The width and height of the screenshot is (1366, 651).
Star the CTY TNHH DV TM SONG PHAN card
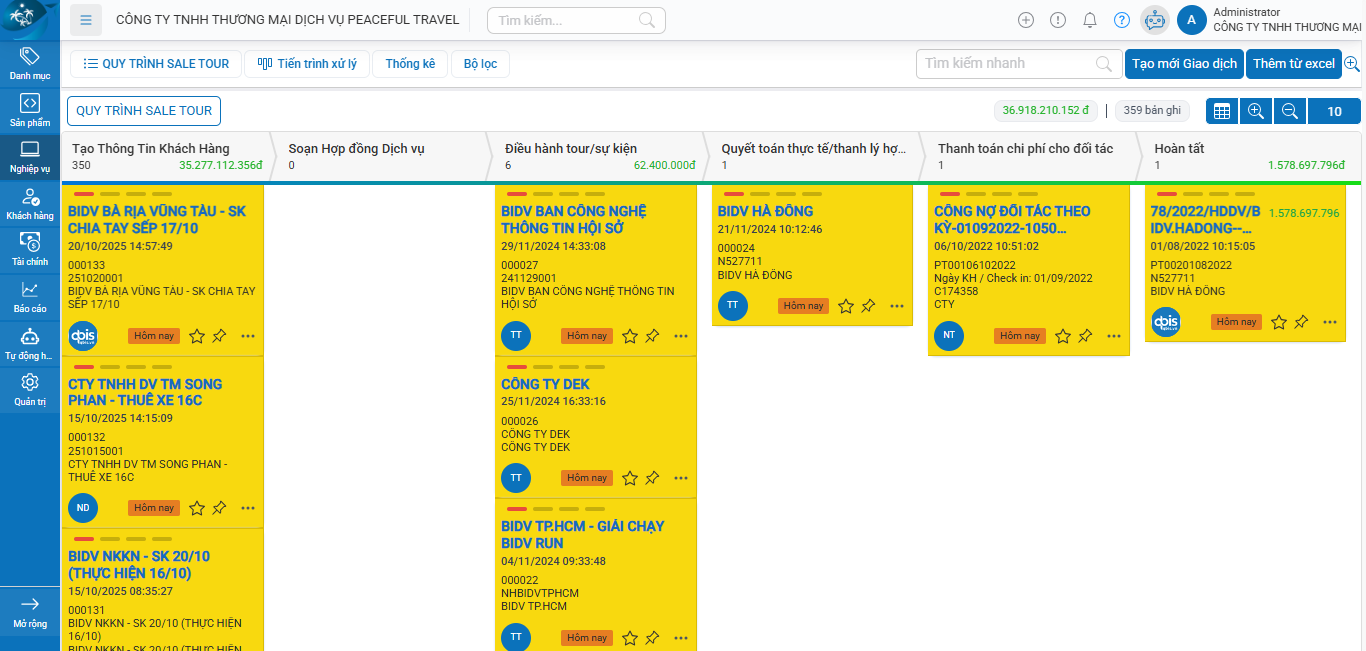pyautogui.click(x=197, y=508)
